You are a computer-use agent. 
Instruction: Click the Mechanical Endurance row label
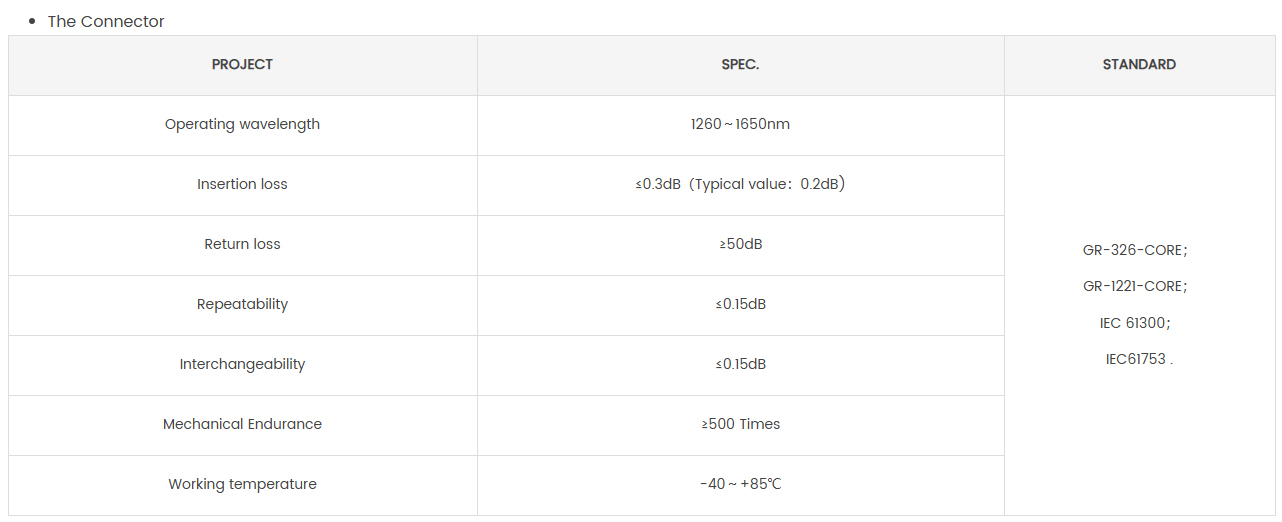[242, 424]
